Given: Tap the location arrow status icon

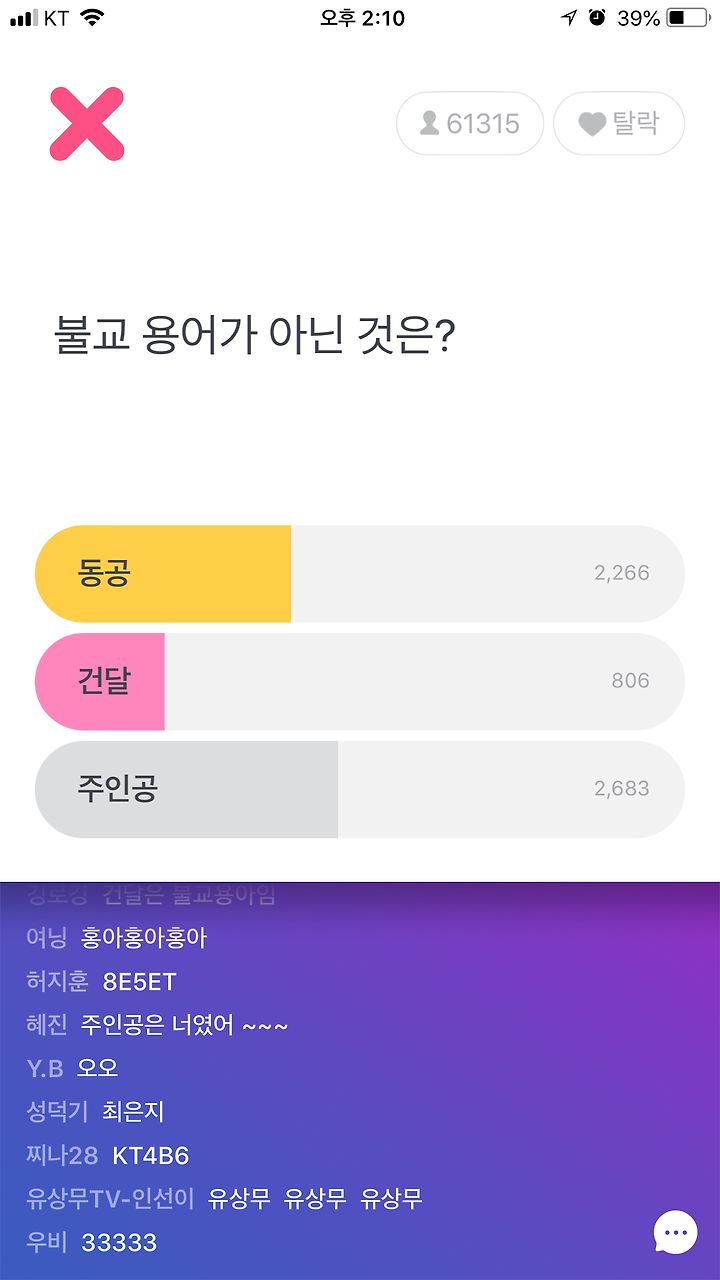Looking at the screenshot, I should tap(569, 18).
